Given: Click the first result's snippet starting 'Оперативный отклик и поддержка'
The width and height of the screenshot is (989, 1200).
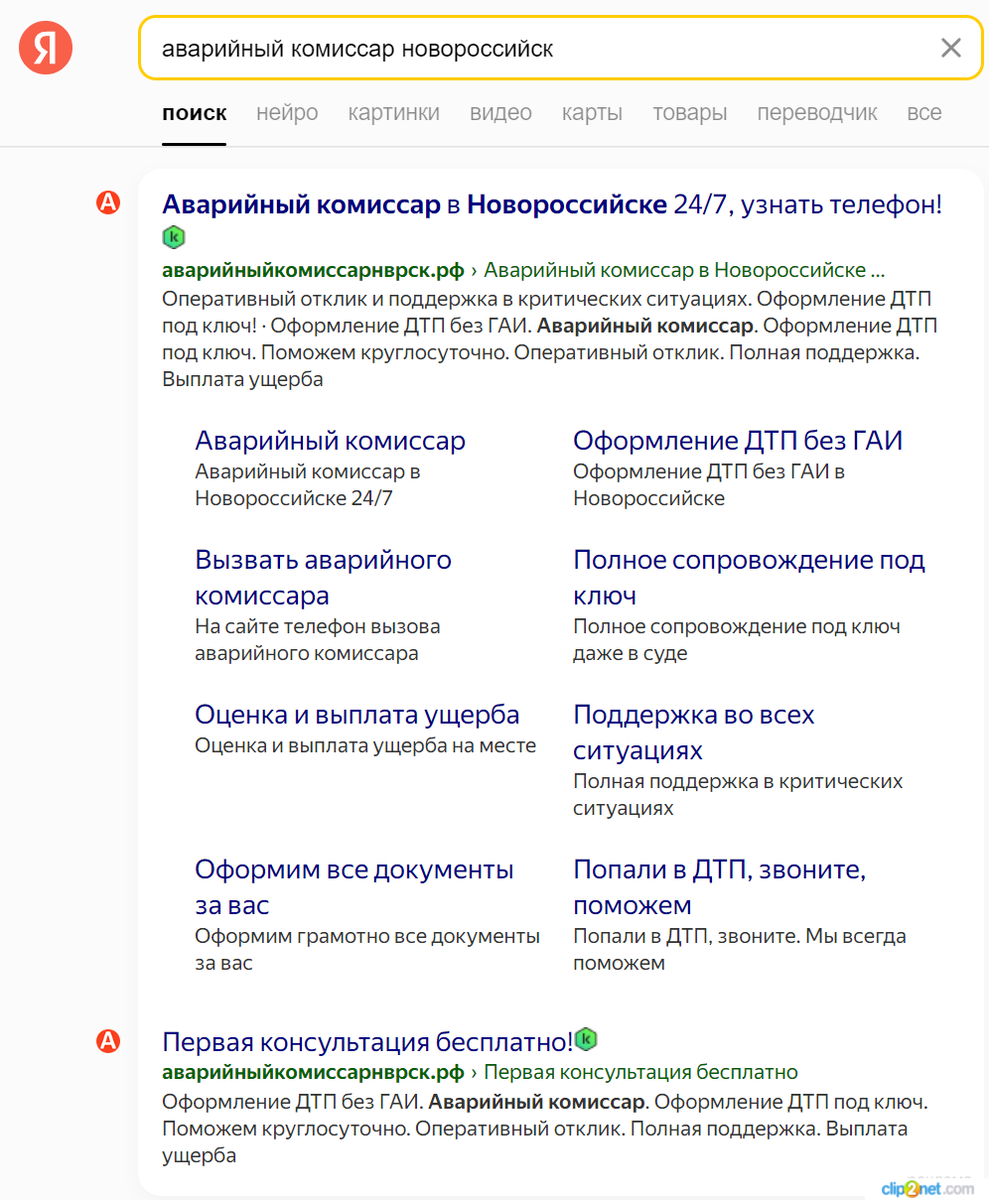Looking at the screenshot, I should 550,340.
